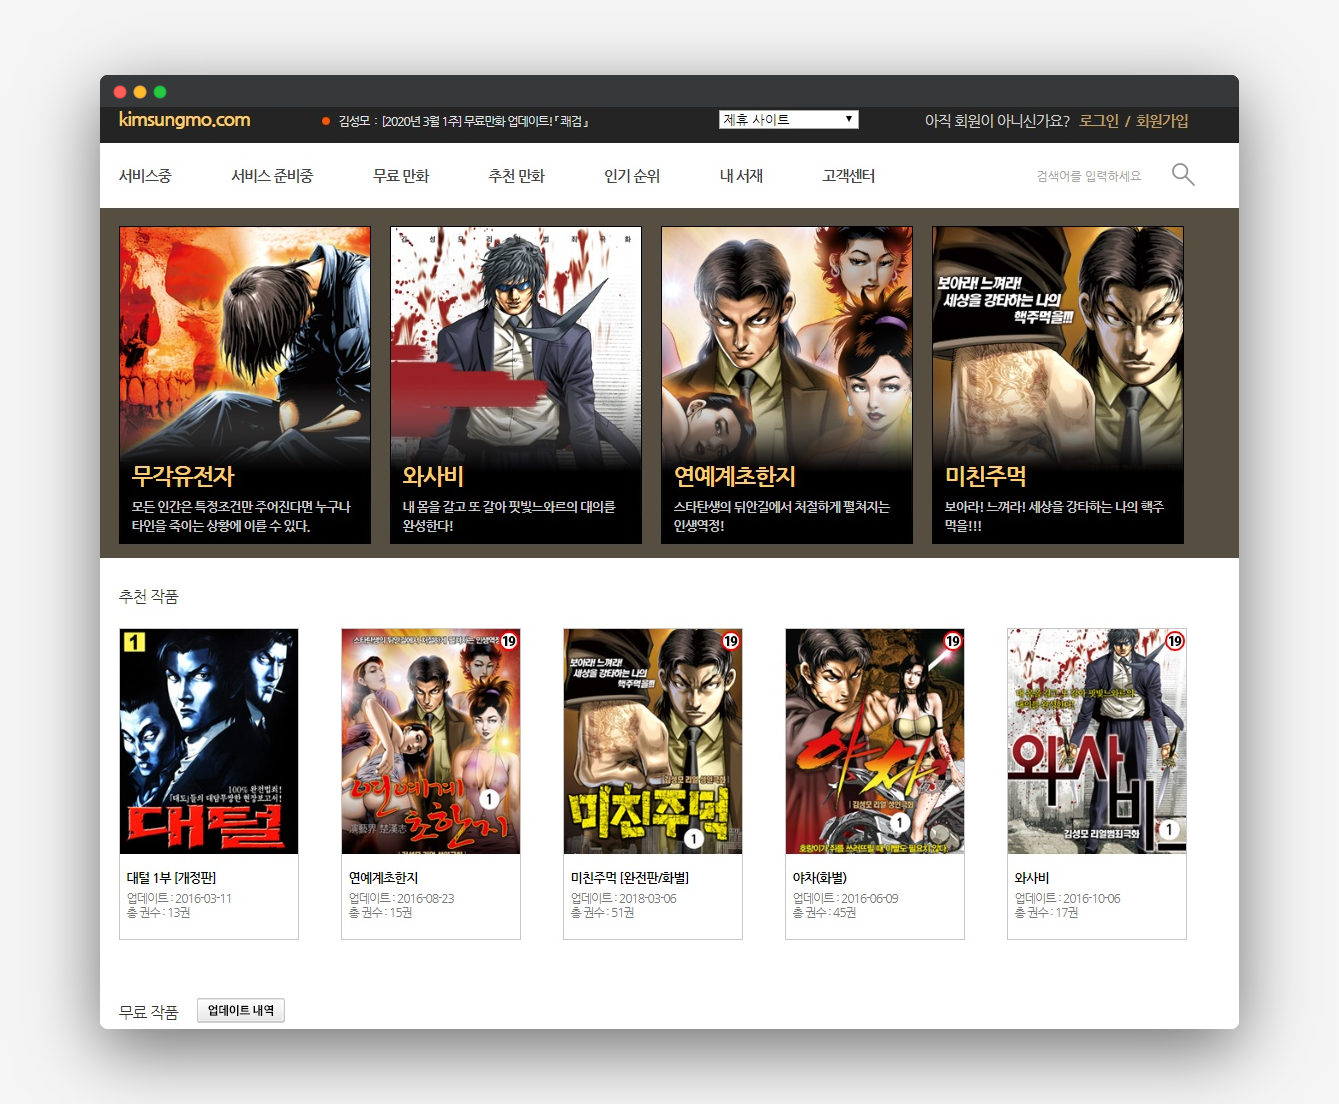Go to 추천 만화 section
Image resolution: width=1339 pixels, height=1104 pixels.
[516, 176]
